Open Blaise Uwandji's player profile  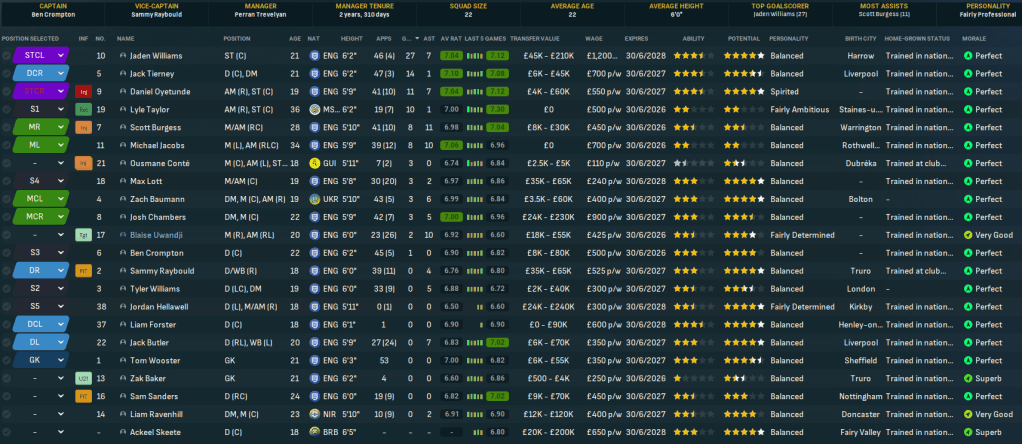159,235
